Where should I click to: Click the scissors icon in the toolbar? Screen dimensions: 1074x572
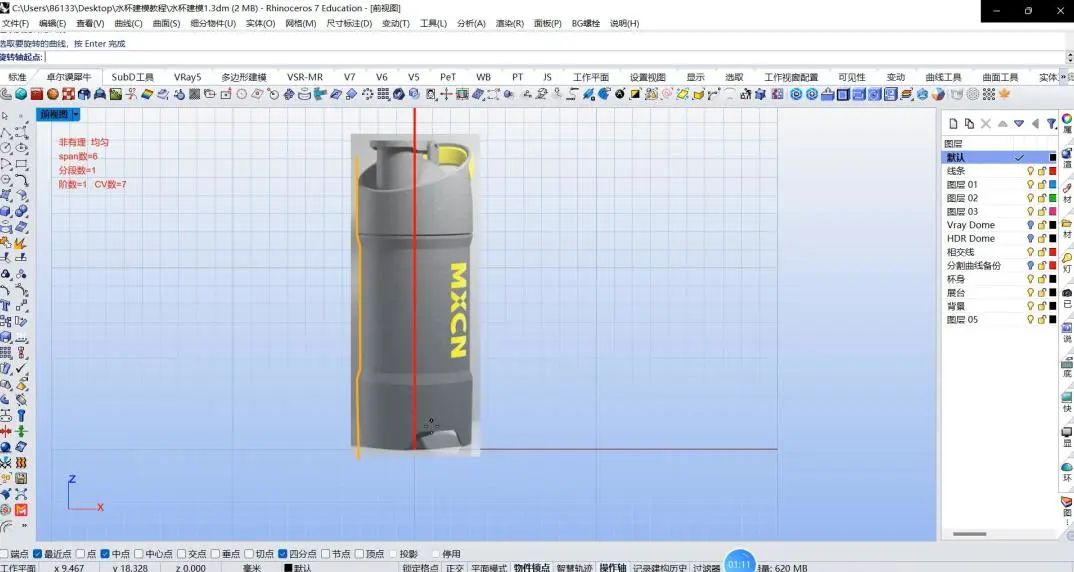coord(131,94)
